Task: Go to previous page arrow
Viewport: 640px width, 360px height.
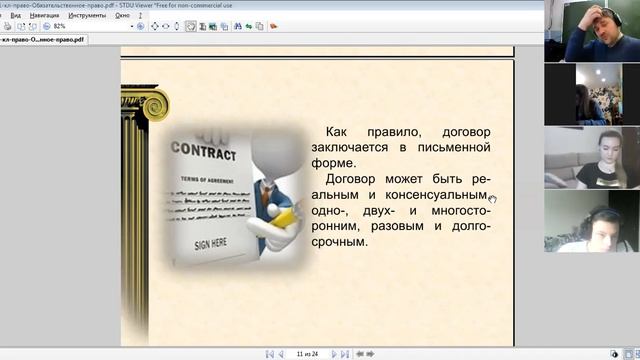Action: (x=281, y=354)
